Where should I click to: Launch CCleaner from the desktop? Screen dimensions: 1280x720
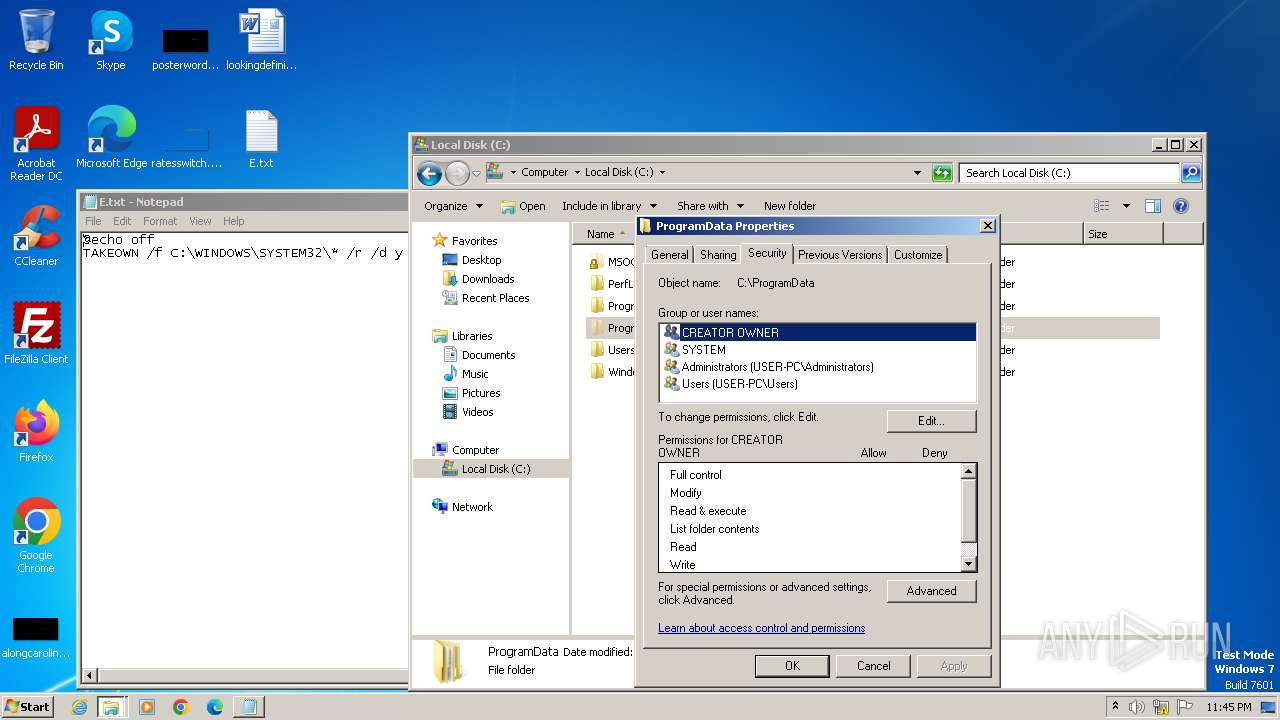pyautogui.click(x=36, y=235)
